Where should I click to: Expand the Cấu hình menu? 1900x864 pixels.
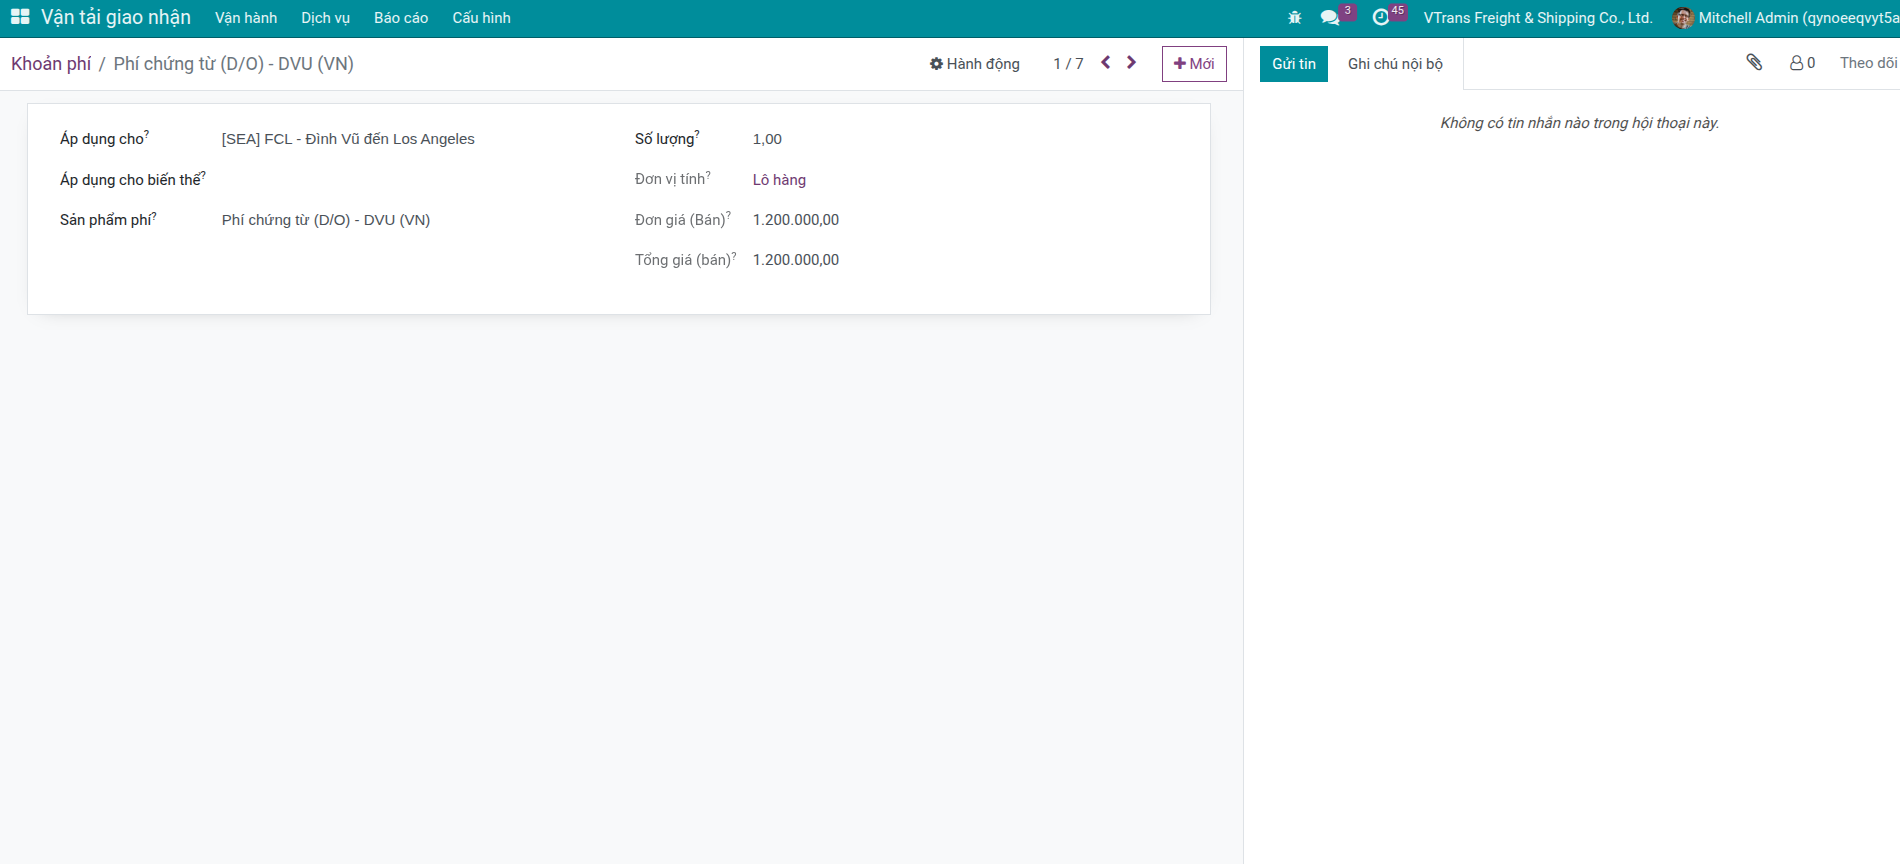point(481,18)
